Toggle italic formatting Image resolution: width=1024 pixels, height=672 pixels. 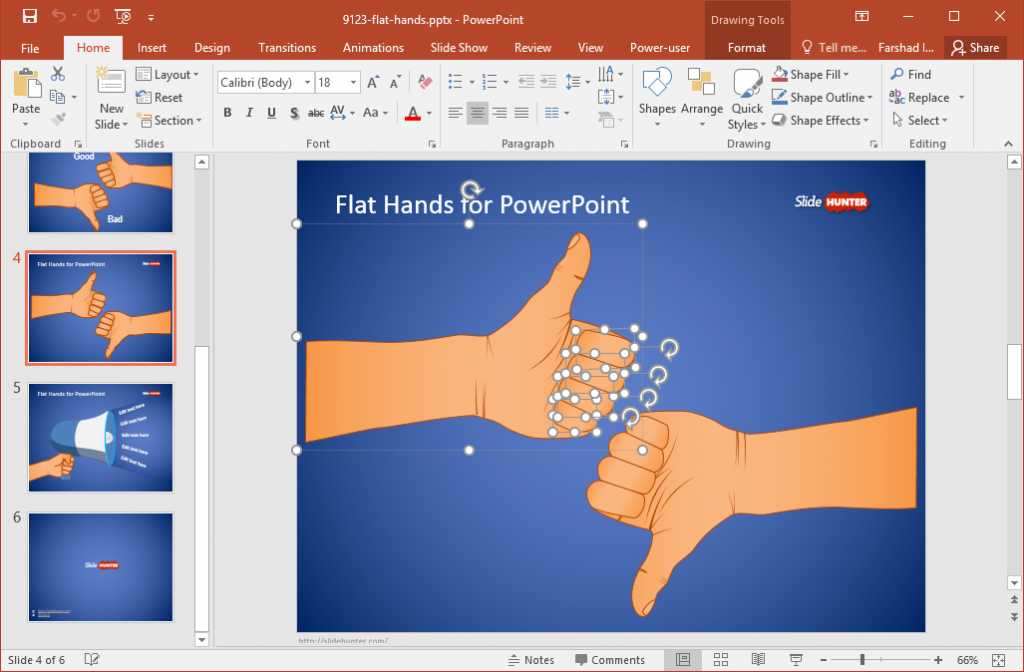click(248, 113)
